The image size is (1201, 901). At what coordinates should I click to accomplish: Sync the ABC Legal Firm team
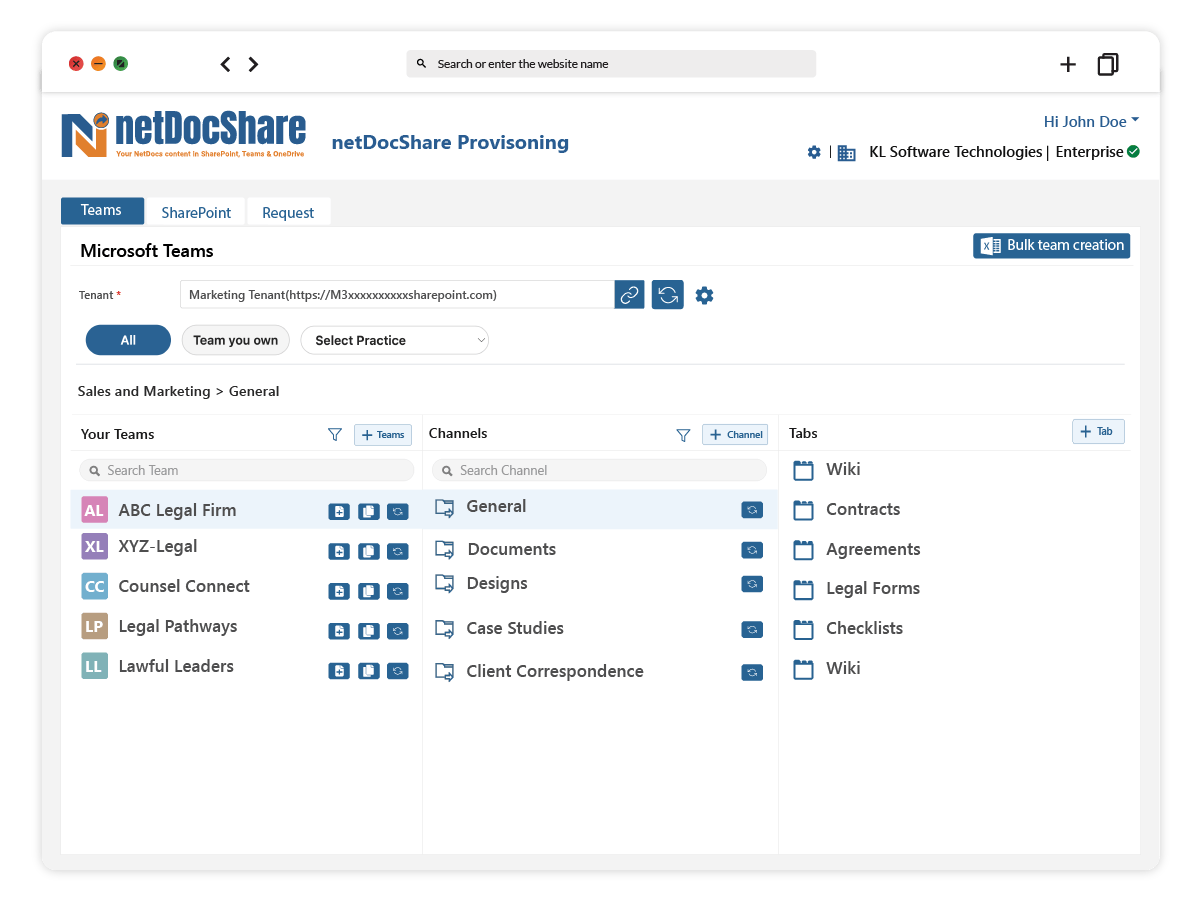(x=398, y=512)
